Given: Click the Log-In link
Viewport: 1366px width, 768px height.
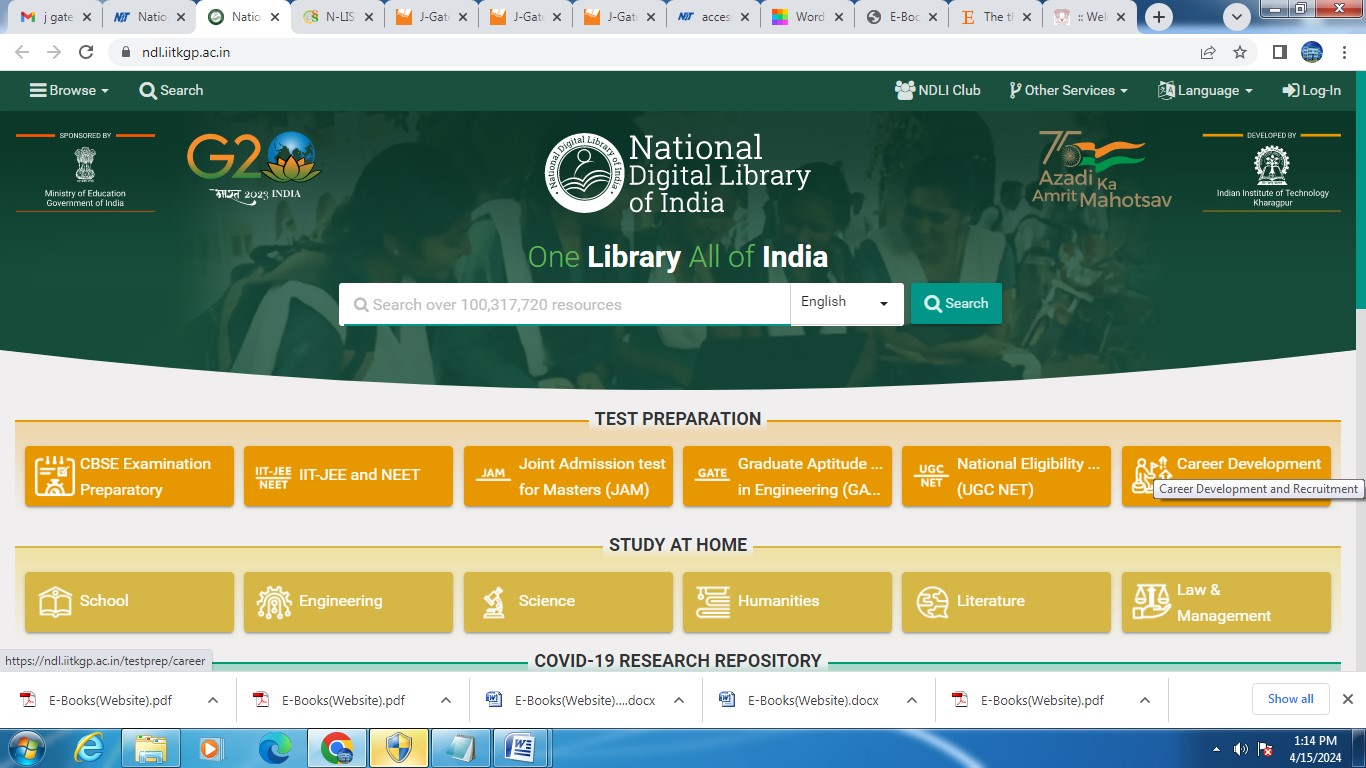Looking at the screenshot, I should pos(1312,90).
